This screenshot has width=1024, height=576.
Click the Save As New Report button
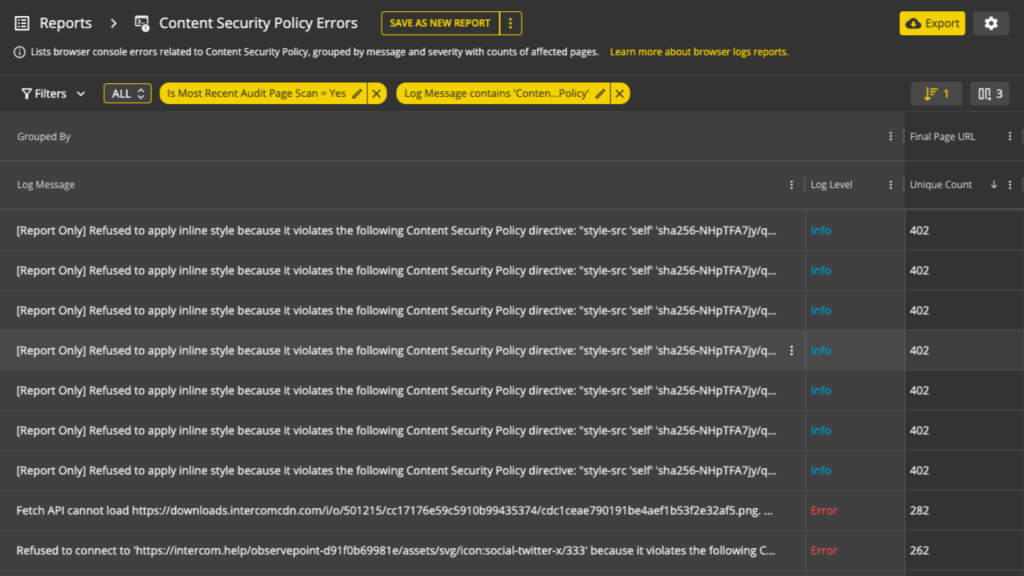(x=438, y=22)
